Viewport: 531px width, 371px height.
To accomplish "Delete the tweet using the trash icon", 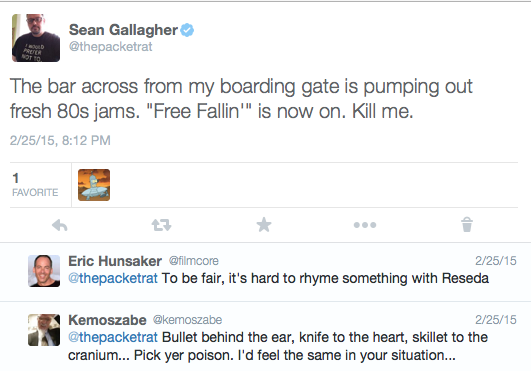I will pos(467,224).
